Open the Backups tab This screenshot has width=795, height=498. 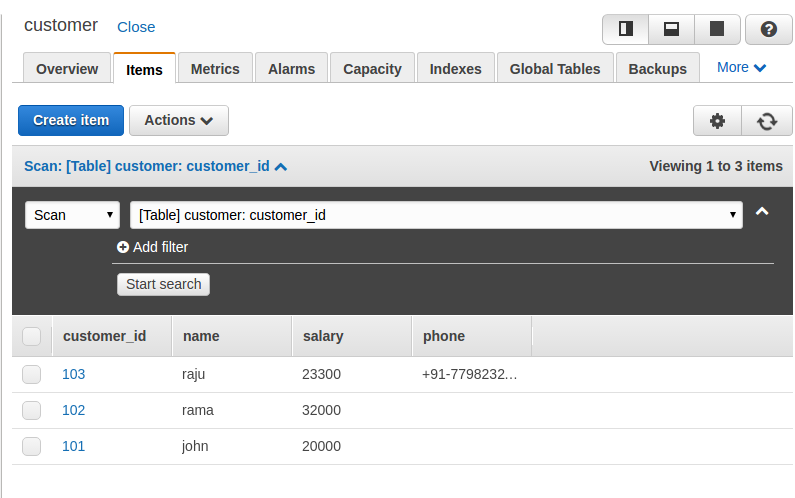coord(658,69)
